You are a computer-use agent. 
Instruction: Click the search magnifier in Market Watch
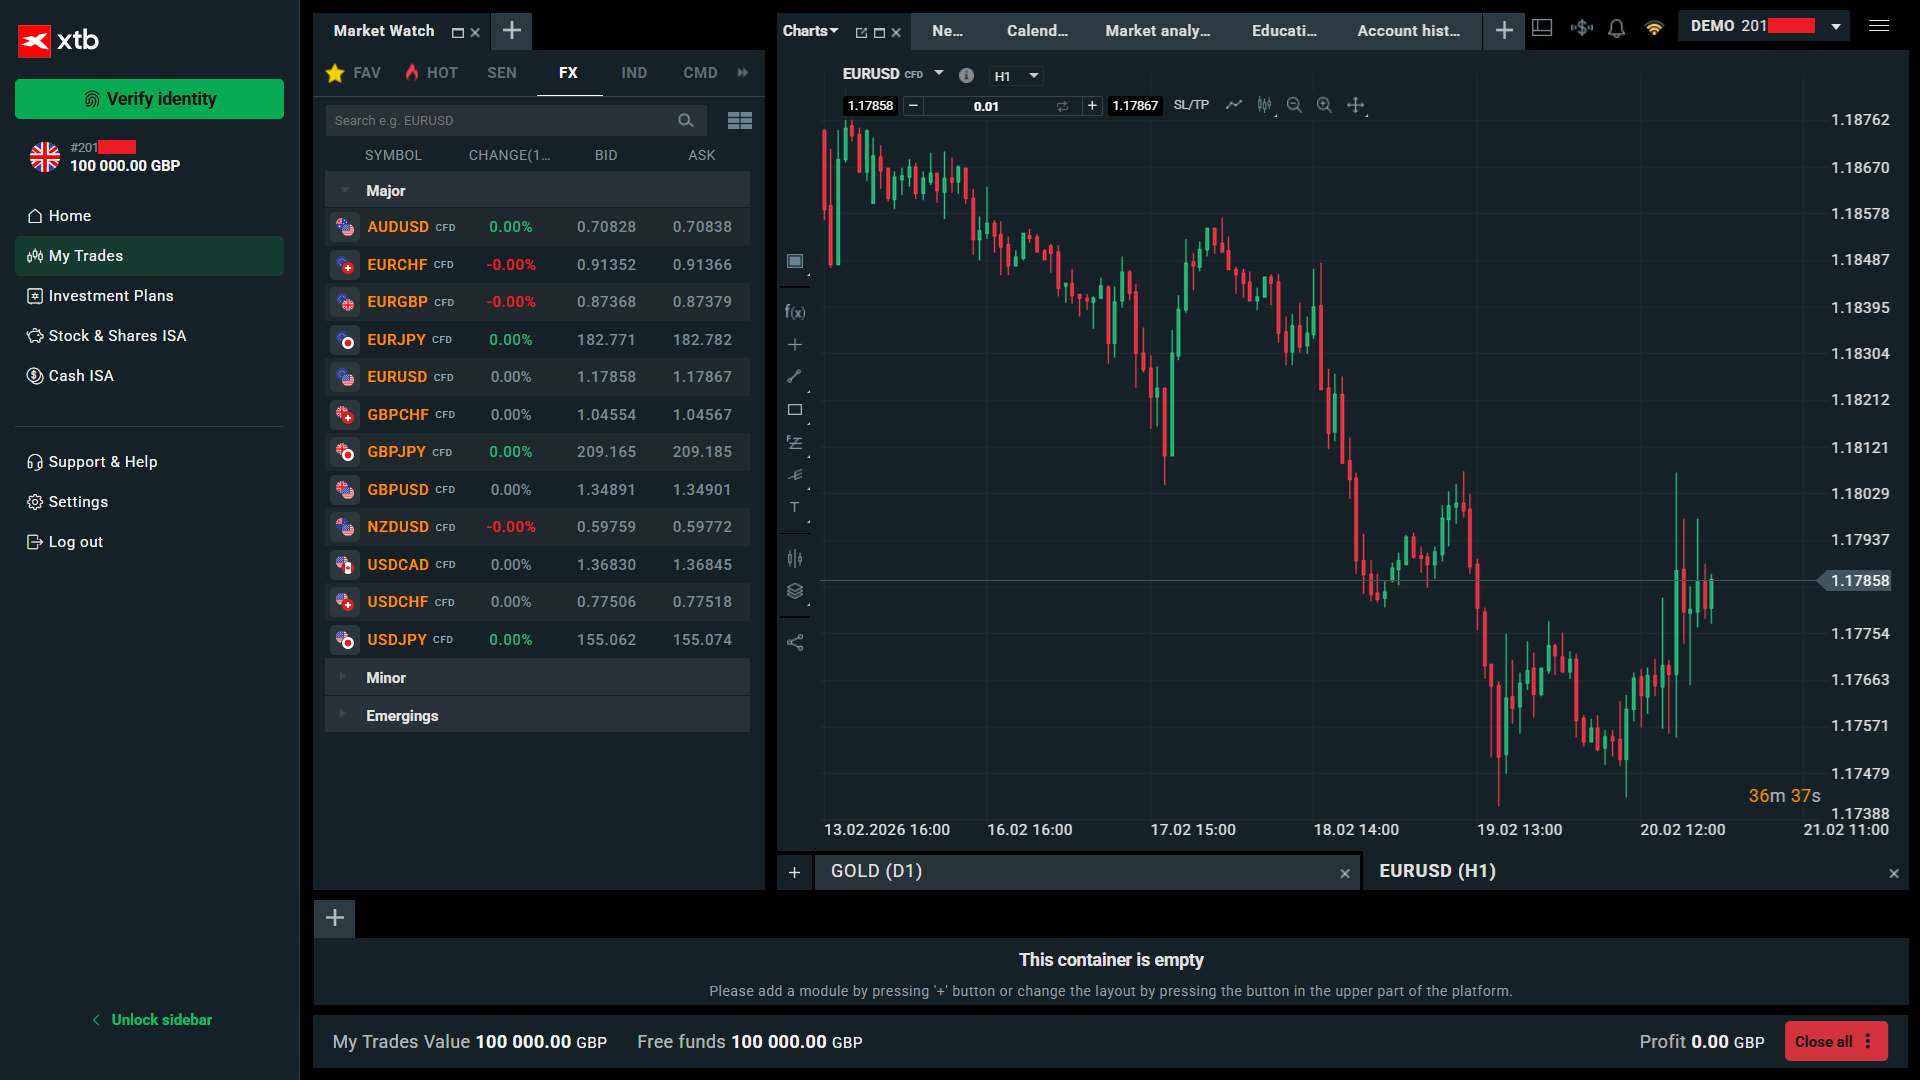coord(686,121)
